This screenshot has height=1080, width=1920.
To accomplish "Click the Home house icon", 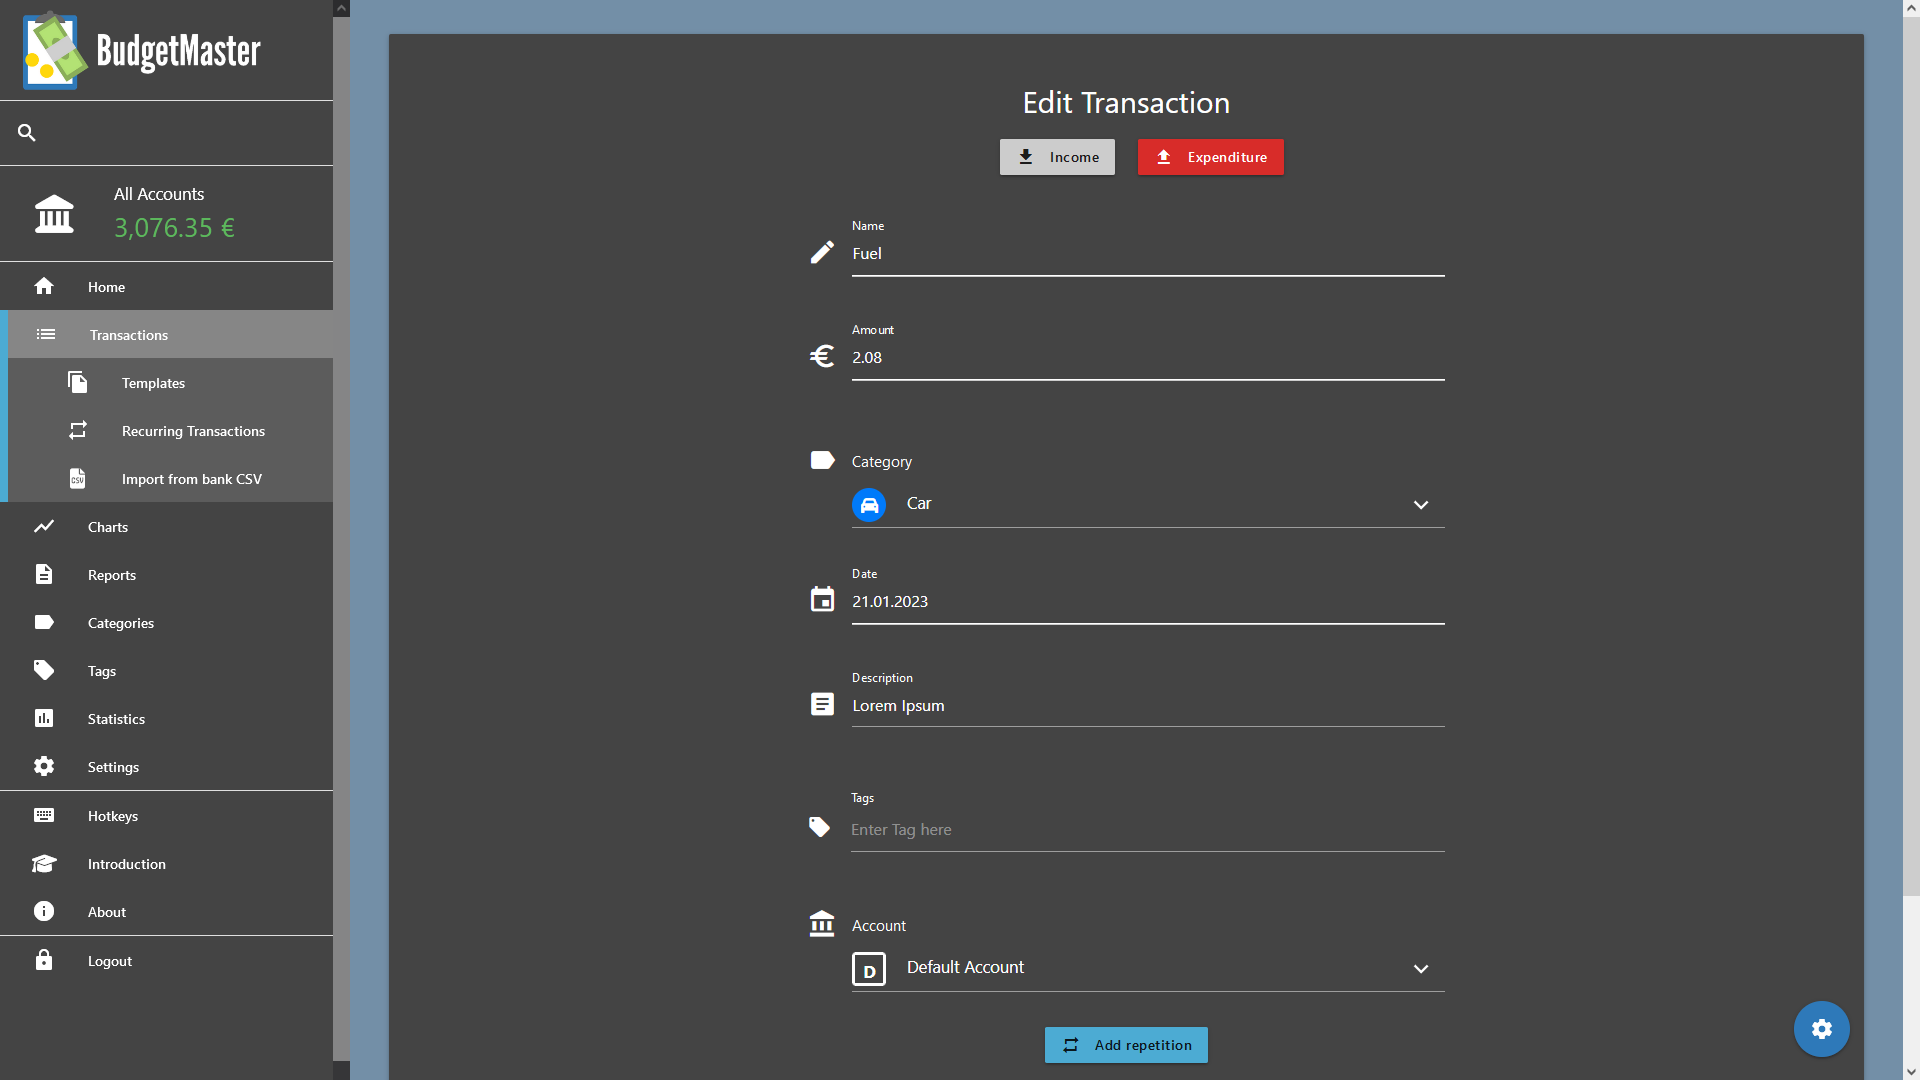I will click(44, 286).
